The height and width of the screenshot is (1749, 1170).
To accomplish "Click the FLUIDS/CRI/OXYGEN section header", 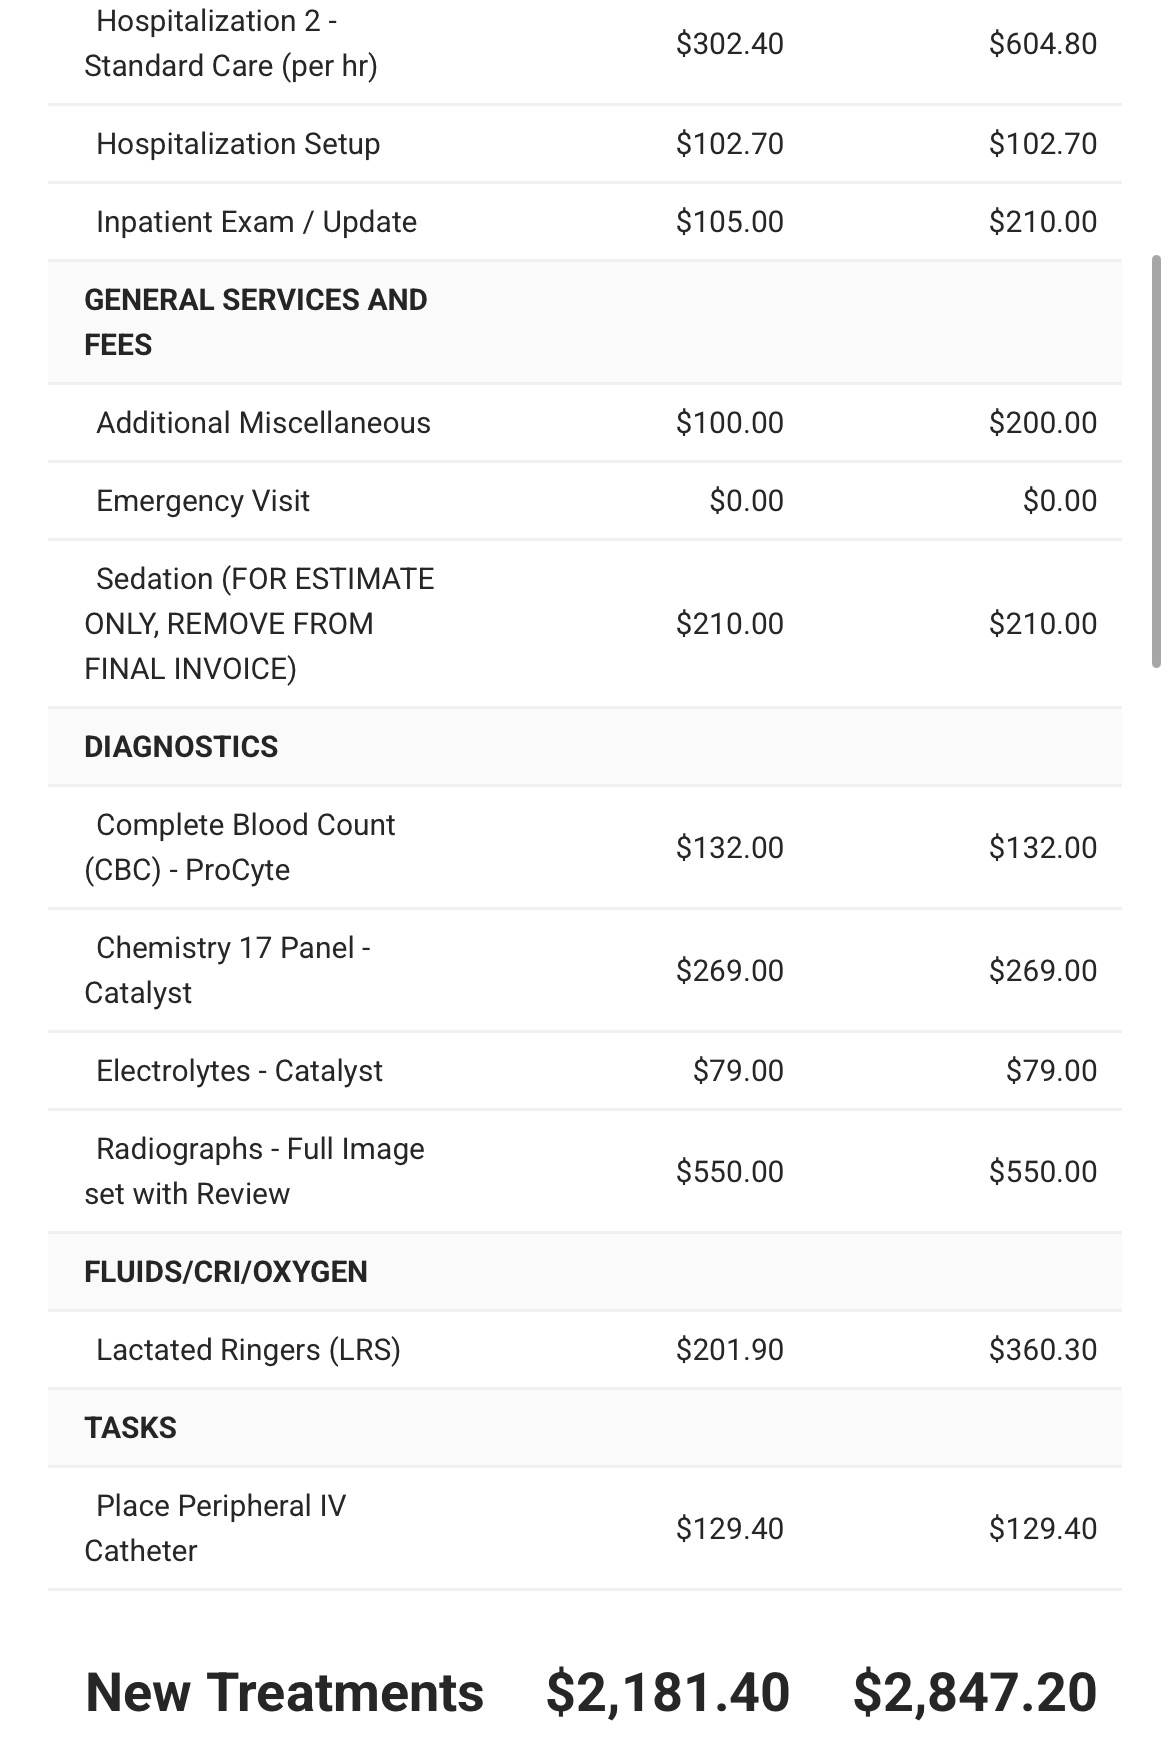I will point(584,1272).
